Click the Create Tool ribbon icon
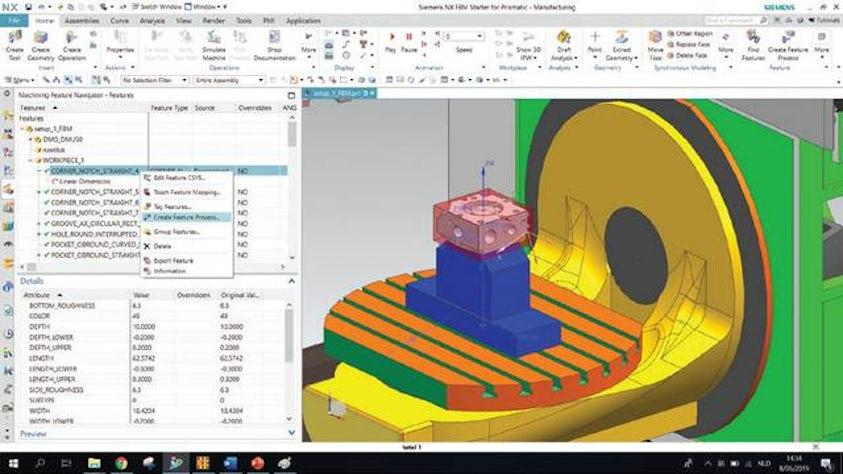Screen dimensions: 843x474 [x=15, y=44]
